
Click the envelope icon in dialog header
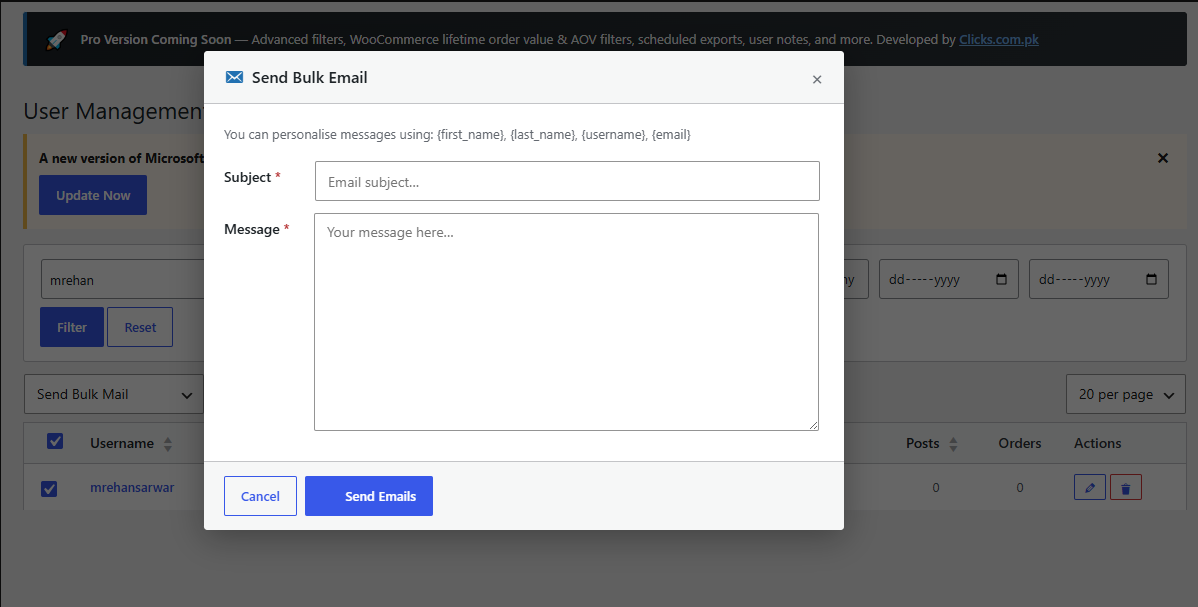pyautogui.click(x=235, y=77)
